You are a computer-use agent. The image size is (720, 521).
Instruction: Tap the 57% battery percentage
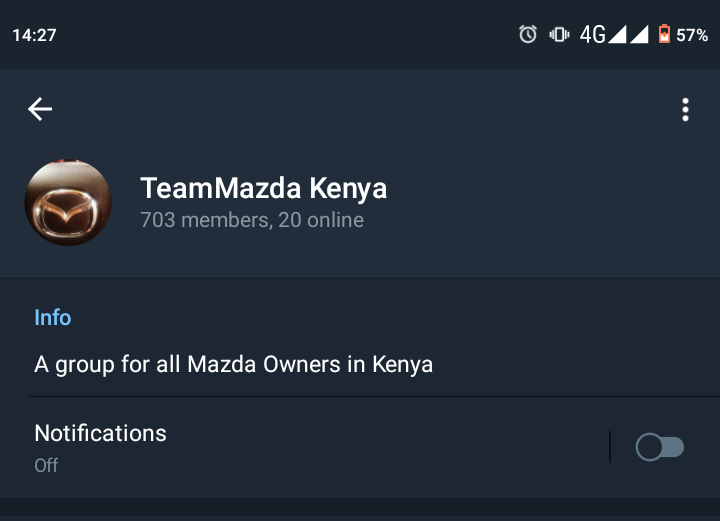(x=692, y=35)
